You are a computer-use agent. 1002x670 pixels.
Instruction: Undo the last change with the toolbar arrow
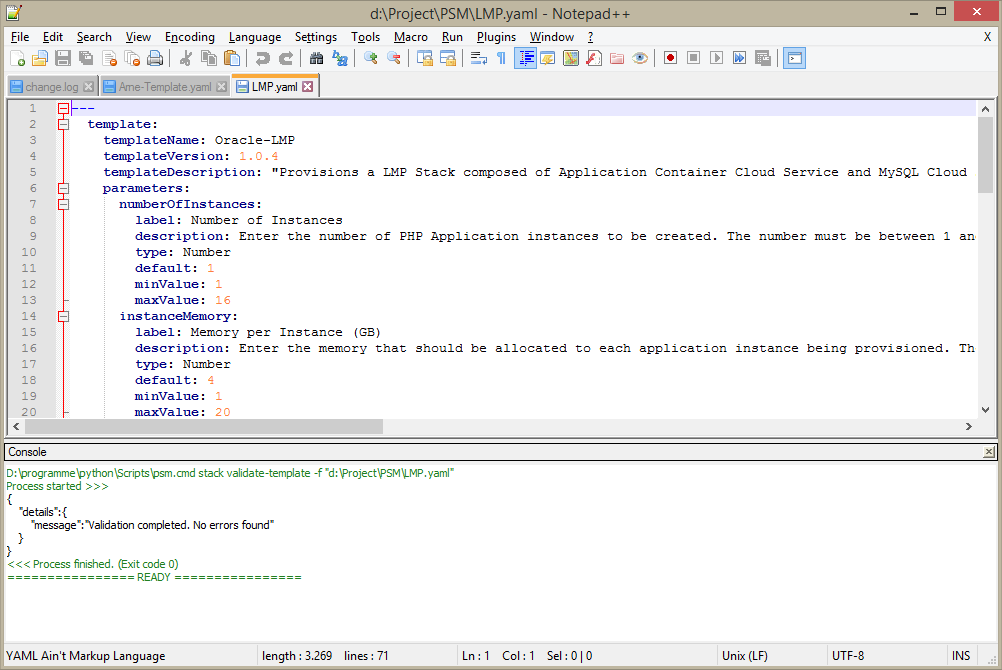pyautogui.click(x=262, y=59)
